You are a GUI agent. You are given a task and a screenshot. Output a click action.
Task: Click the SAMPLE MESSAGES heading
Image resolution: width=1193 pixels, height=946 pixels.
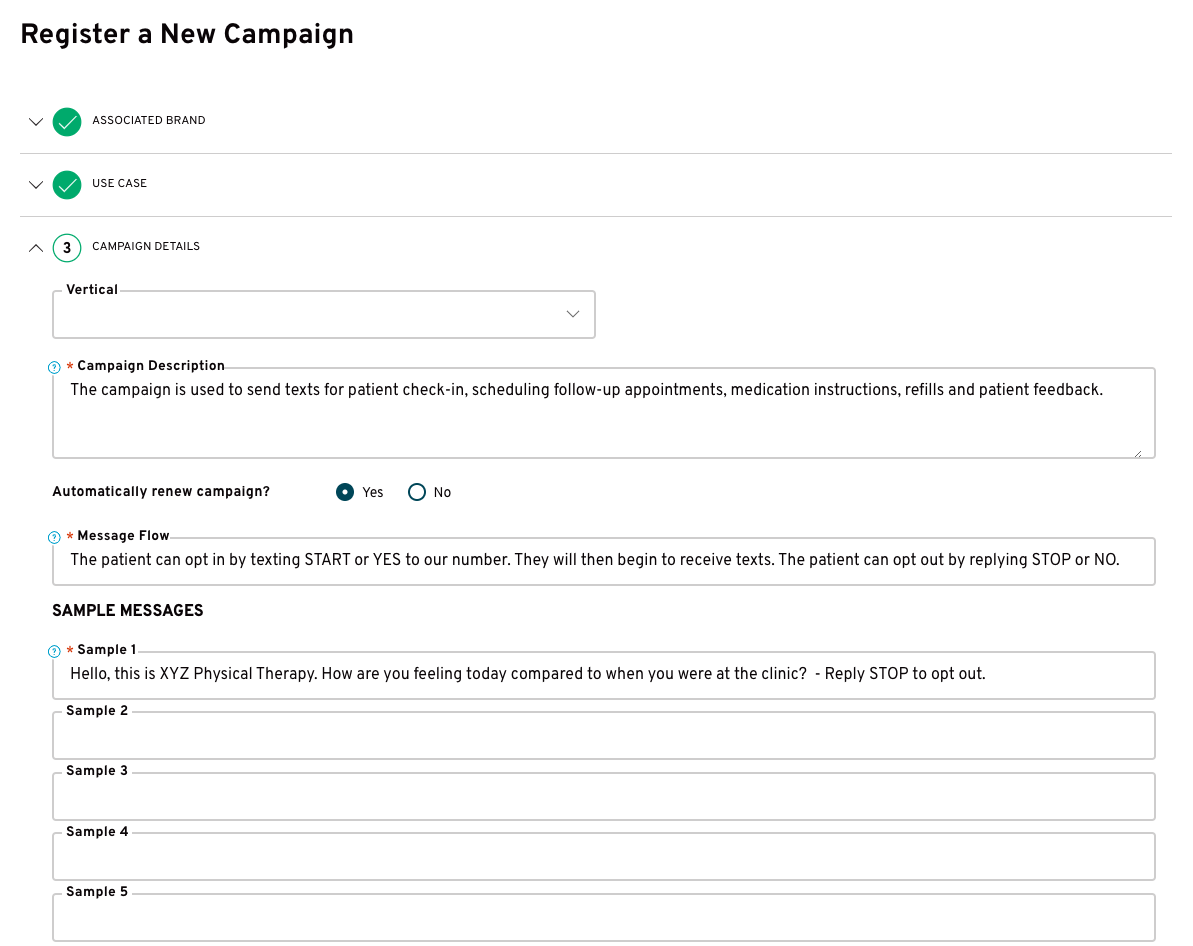coord(128,611)
